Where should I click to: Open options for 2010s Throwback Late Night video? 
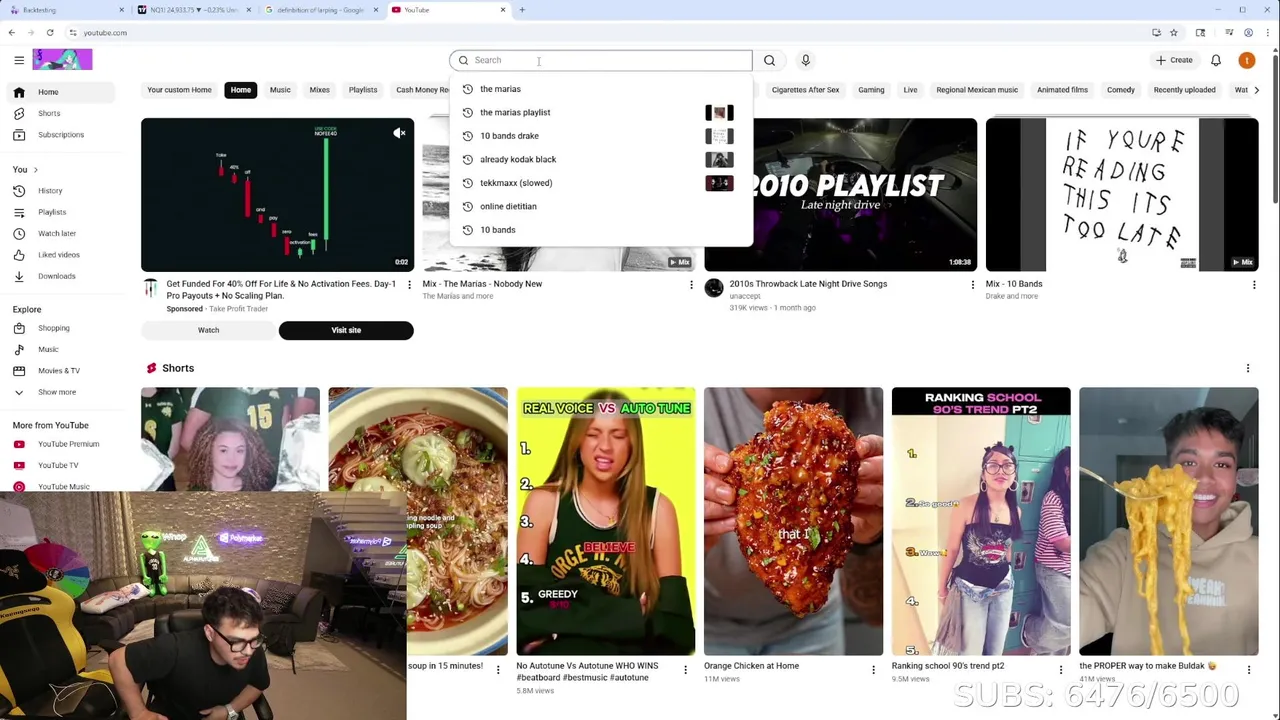972,285
